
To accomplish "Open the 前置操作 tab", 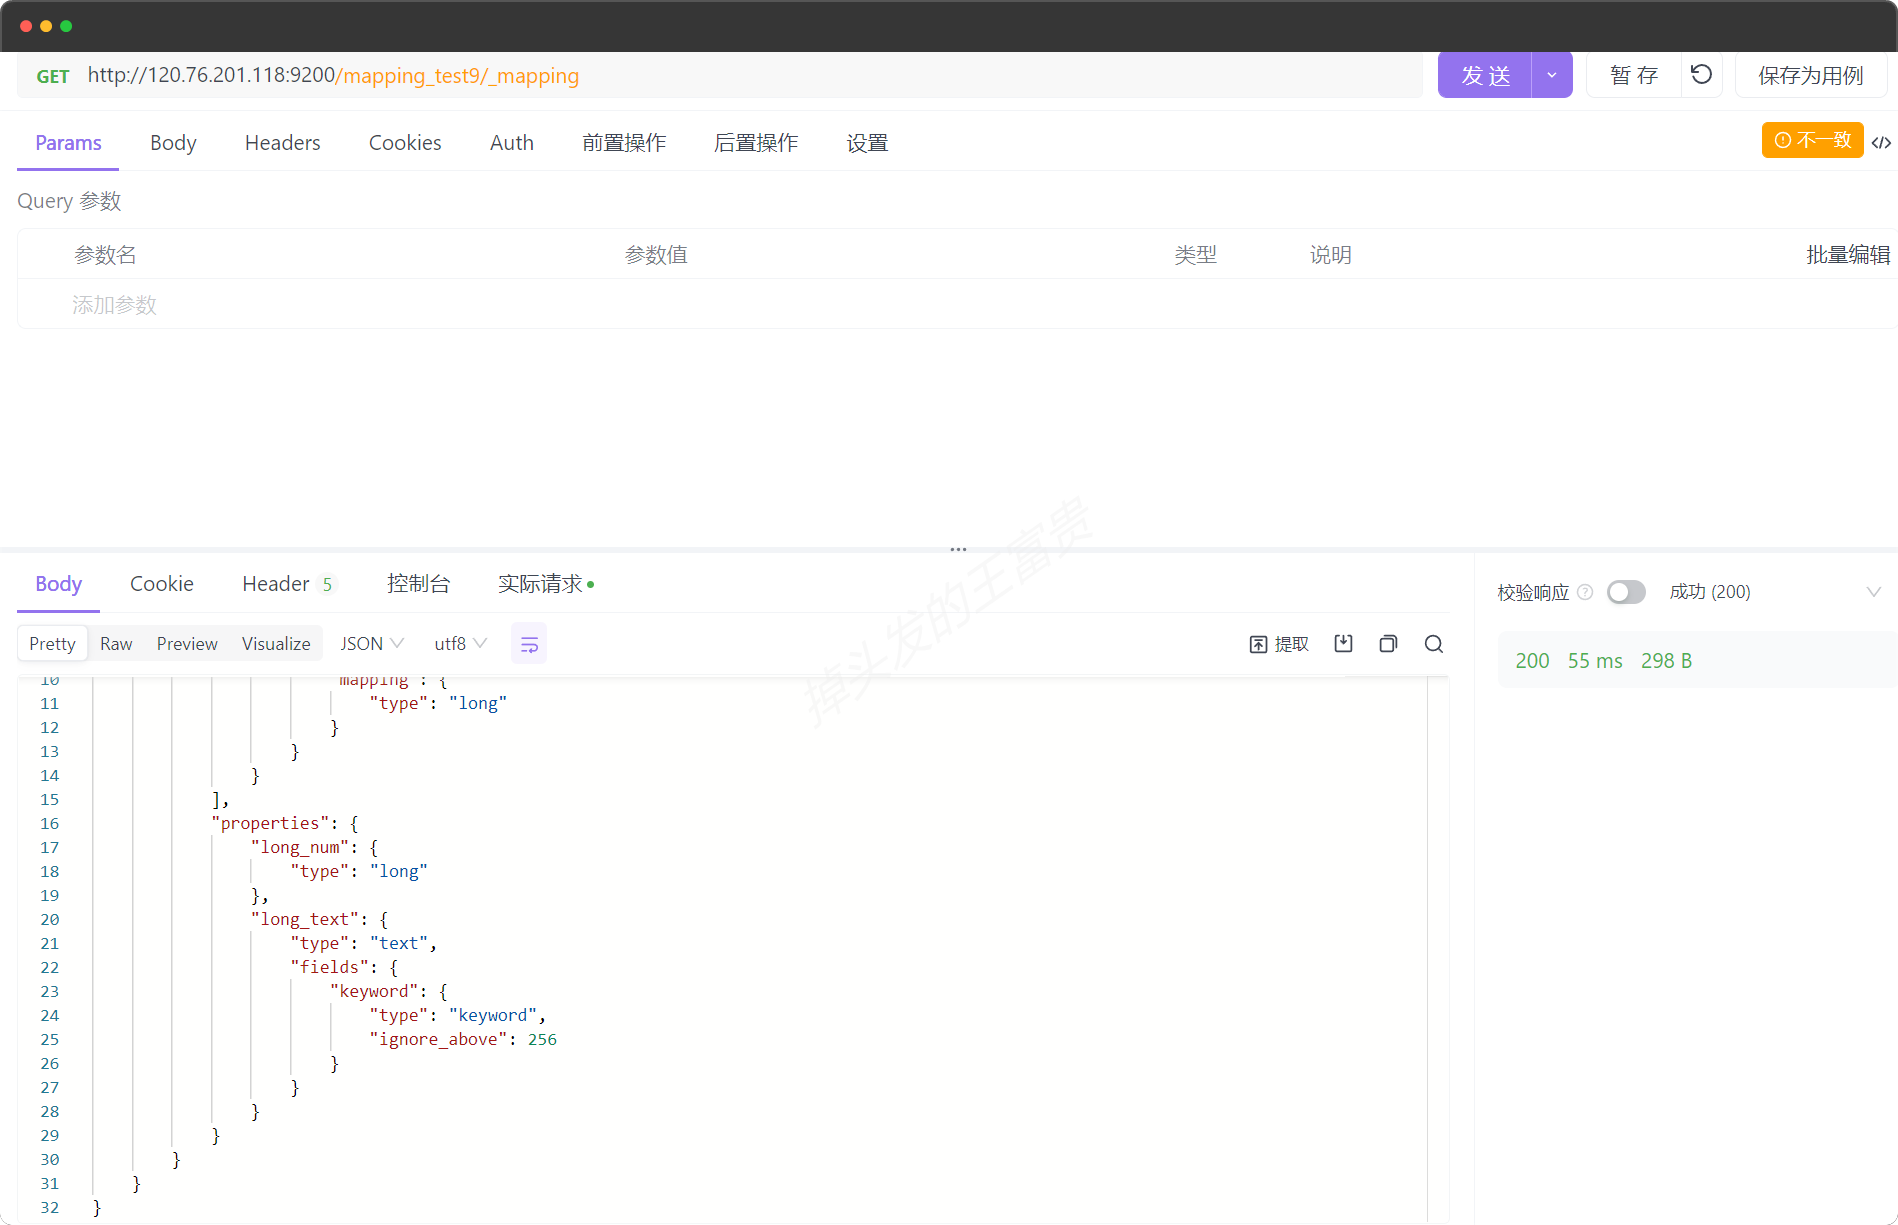I will 624,143.
